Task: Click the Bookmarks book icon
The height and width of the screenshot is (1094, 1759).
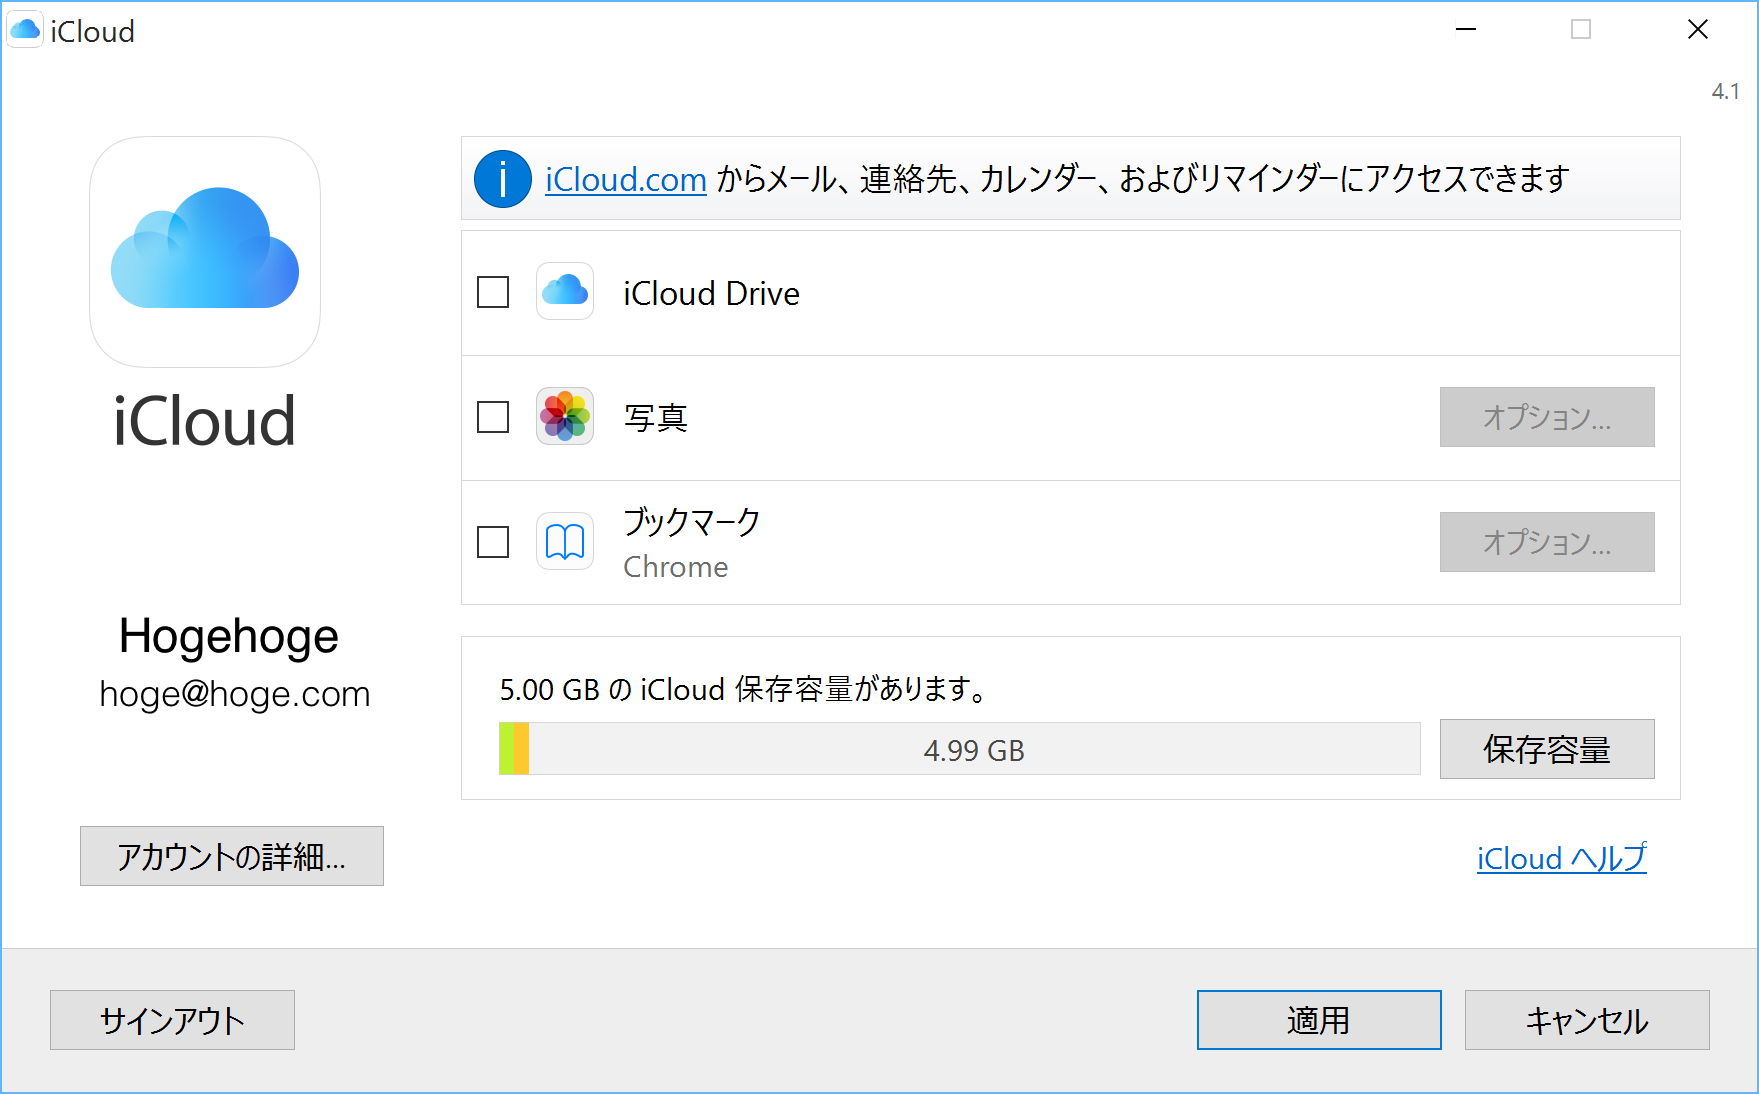Action: [565, 541]
